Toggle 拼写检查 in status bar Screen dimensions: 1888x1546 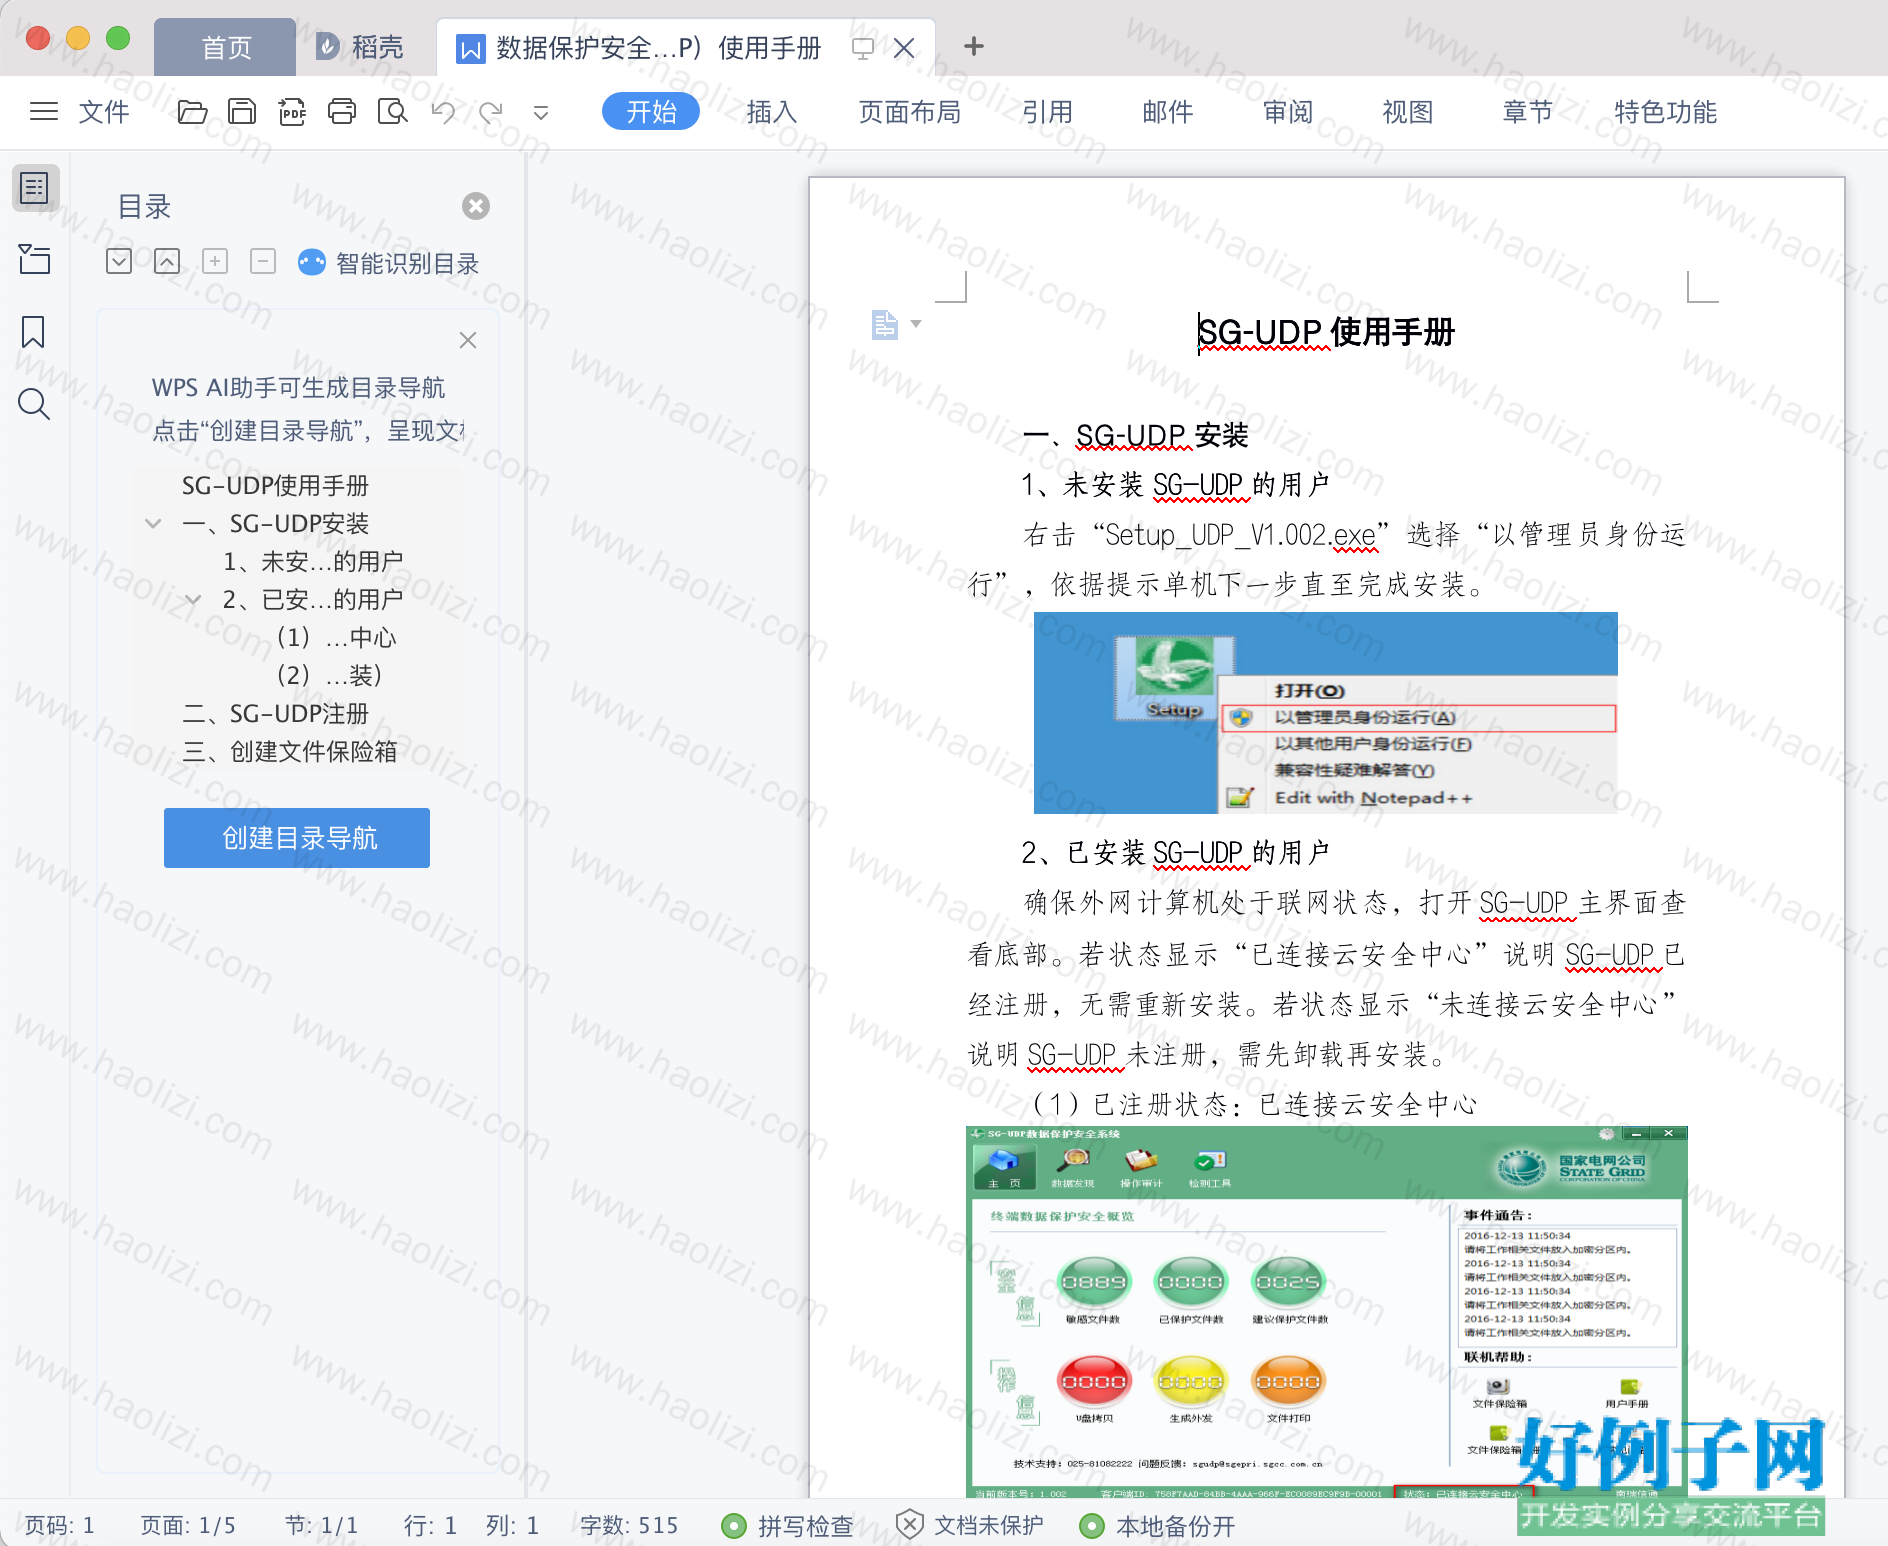[x=788, y=1526]
